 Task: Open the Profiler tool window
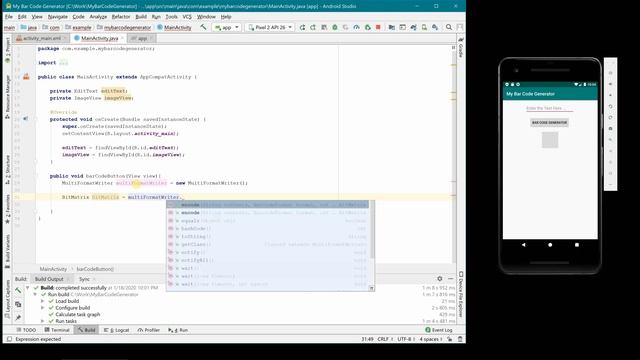[x=149, y=330]
